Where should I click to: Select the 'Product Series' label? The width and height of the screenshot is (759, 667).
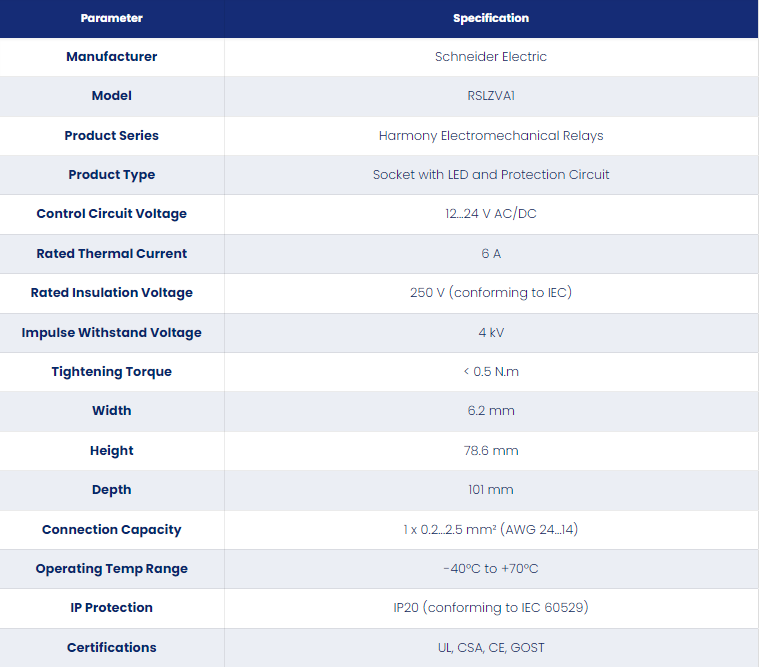click(111, 136)
